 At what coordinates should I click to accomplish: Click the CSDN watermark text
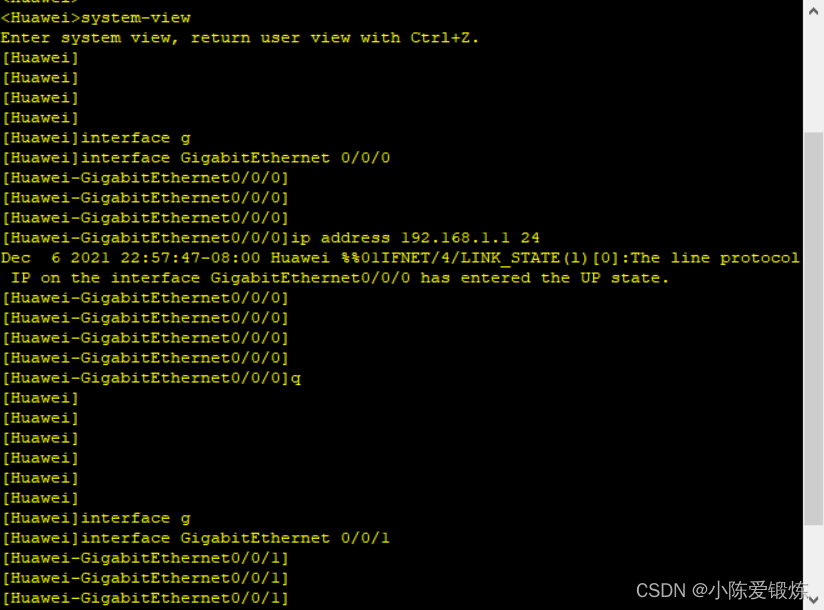pos(722,591)
